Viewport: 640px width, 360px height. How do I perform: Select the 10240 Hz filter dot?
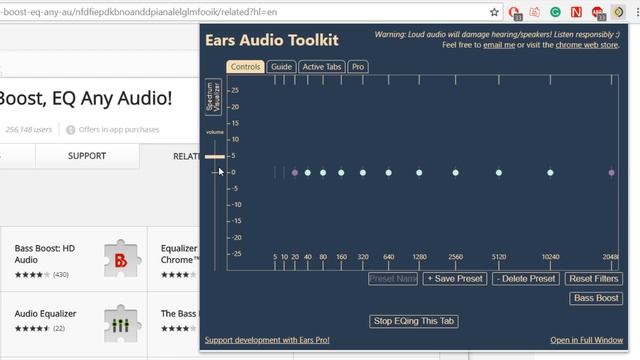pos(550,173)
